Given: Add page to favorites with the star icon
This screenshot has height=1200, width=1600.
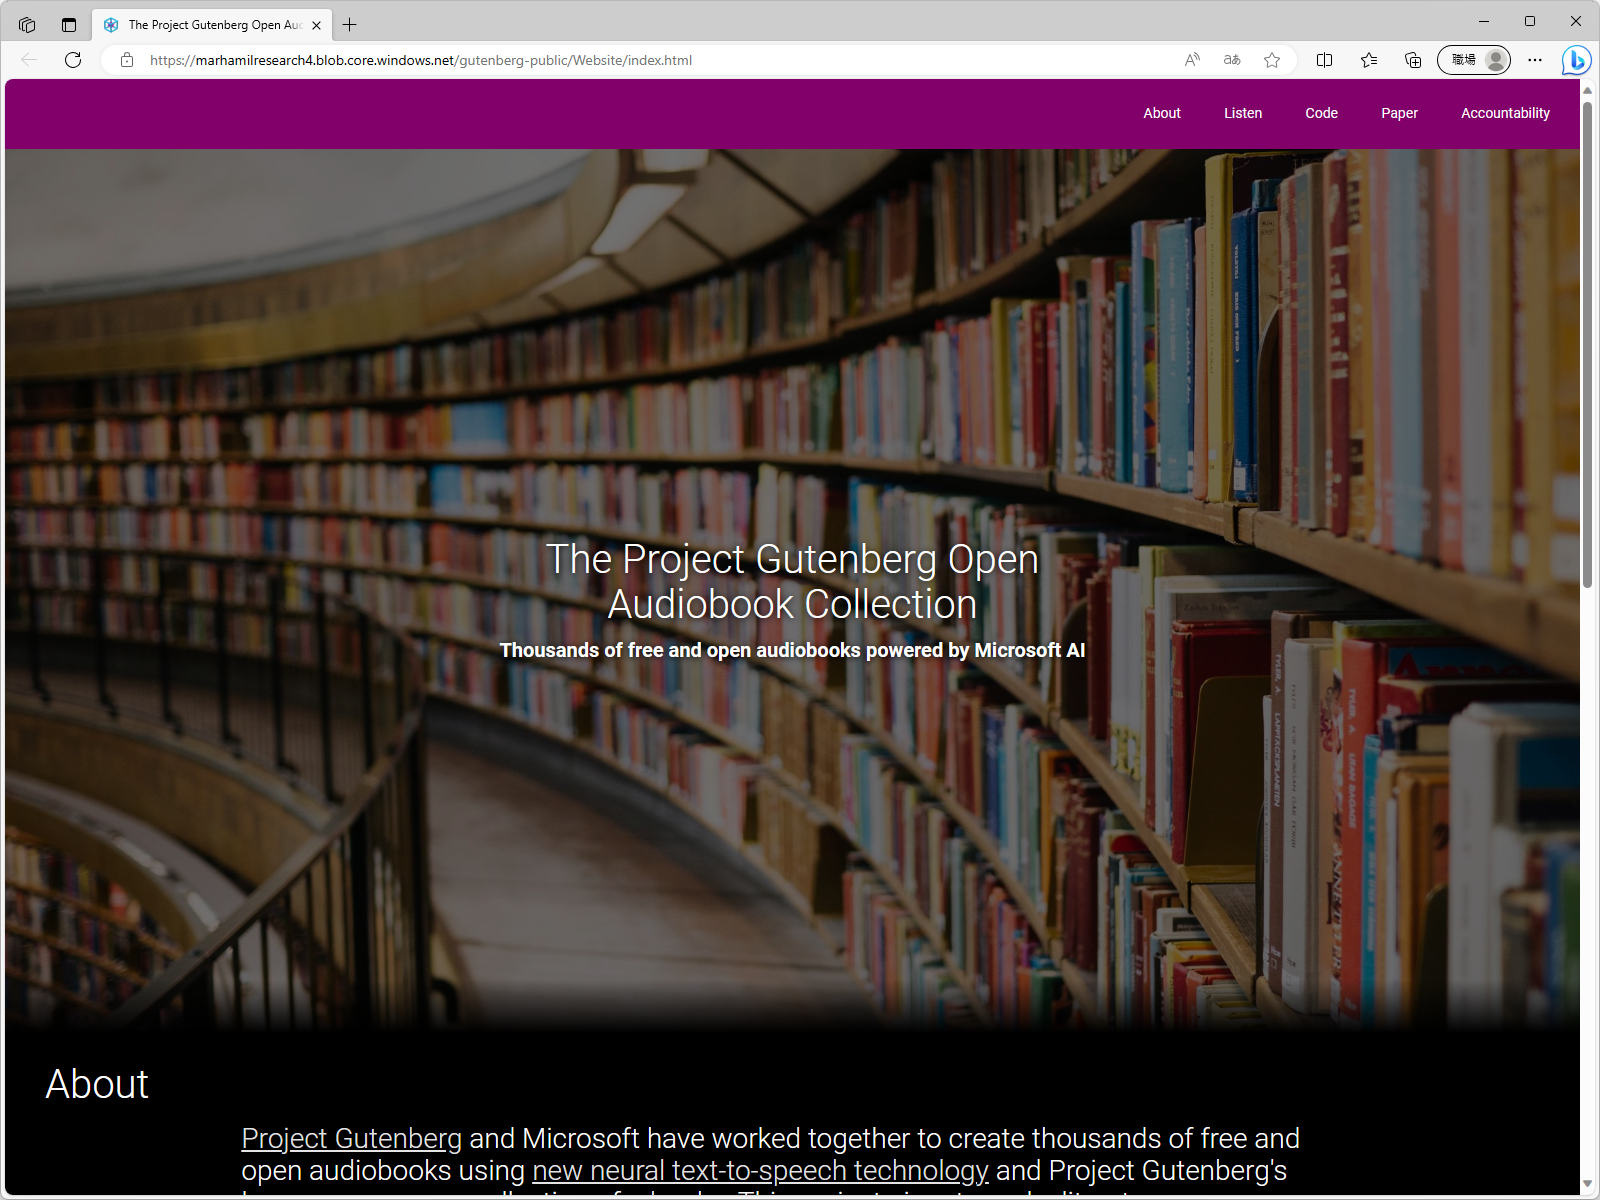Looking at the screenshot, I should [x=1271, y=60].
